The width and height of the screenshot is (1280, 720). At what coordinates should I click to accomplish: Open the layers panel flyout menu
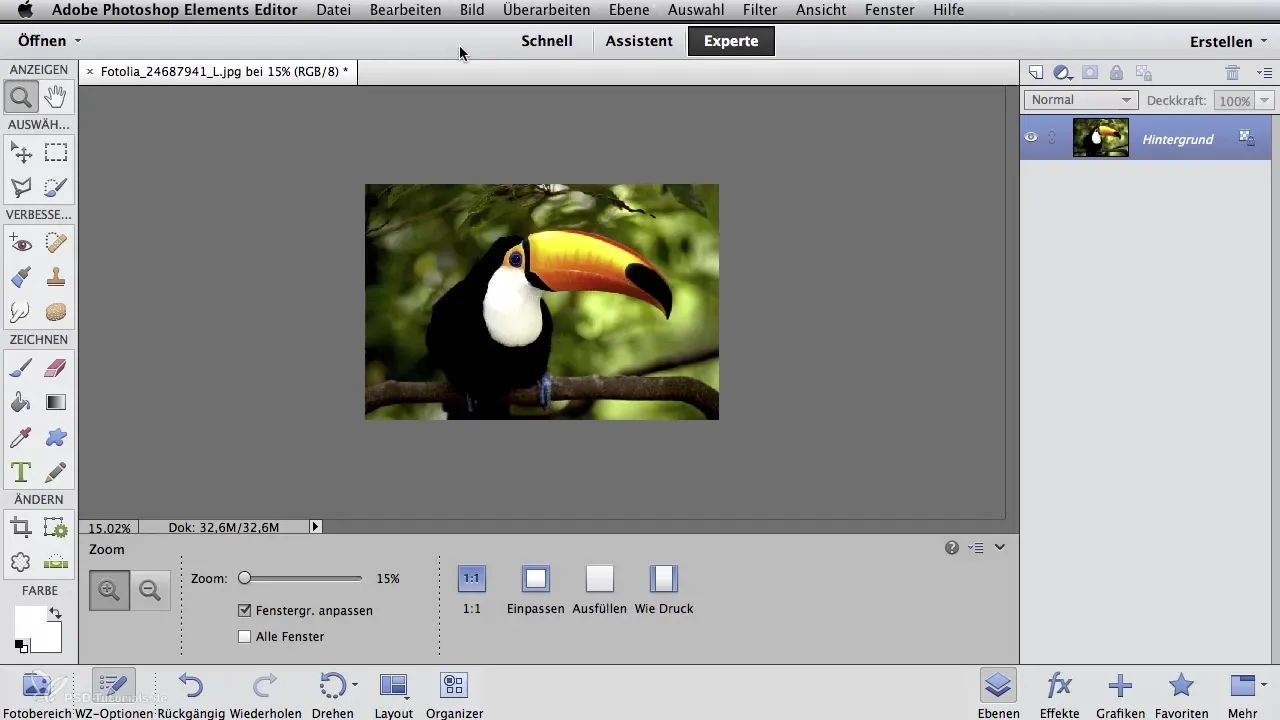click(x=1264, y=72)
